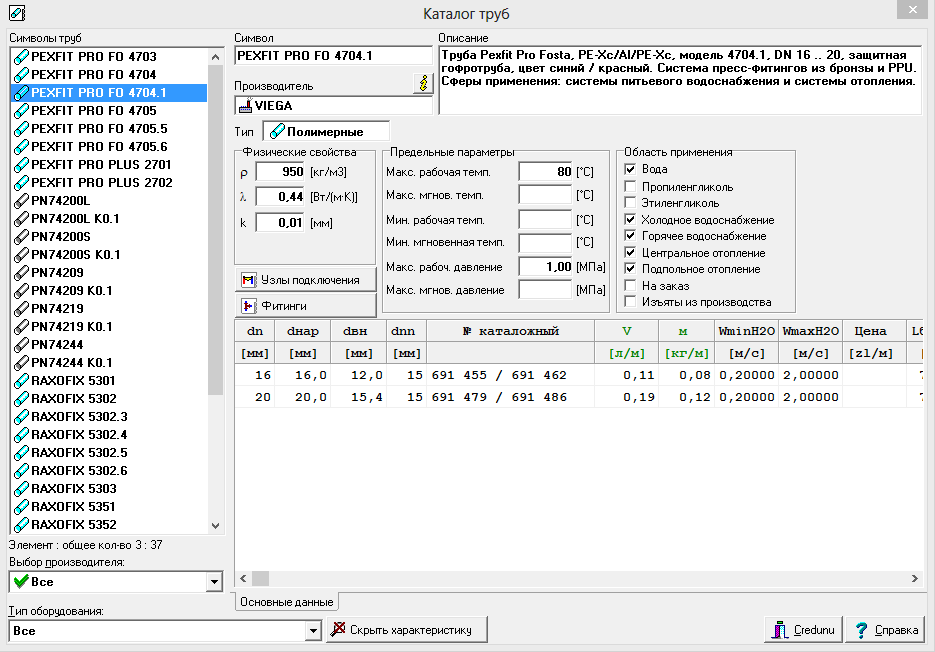Click the gray pipe icon beside PN74200S

click(x=21, y=236)
